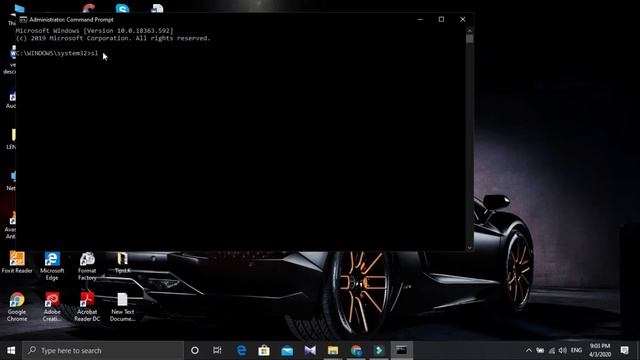The height and width of the screenshot is (360, 640).
Task: Open Format Factory desktop shortcut
Action: (87, 266)
